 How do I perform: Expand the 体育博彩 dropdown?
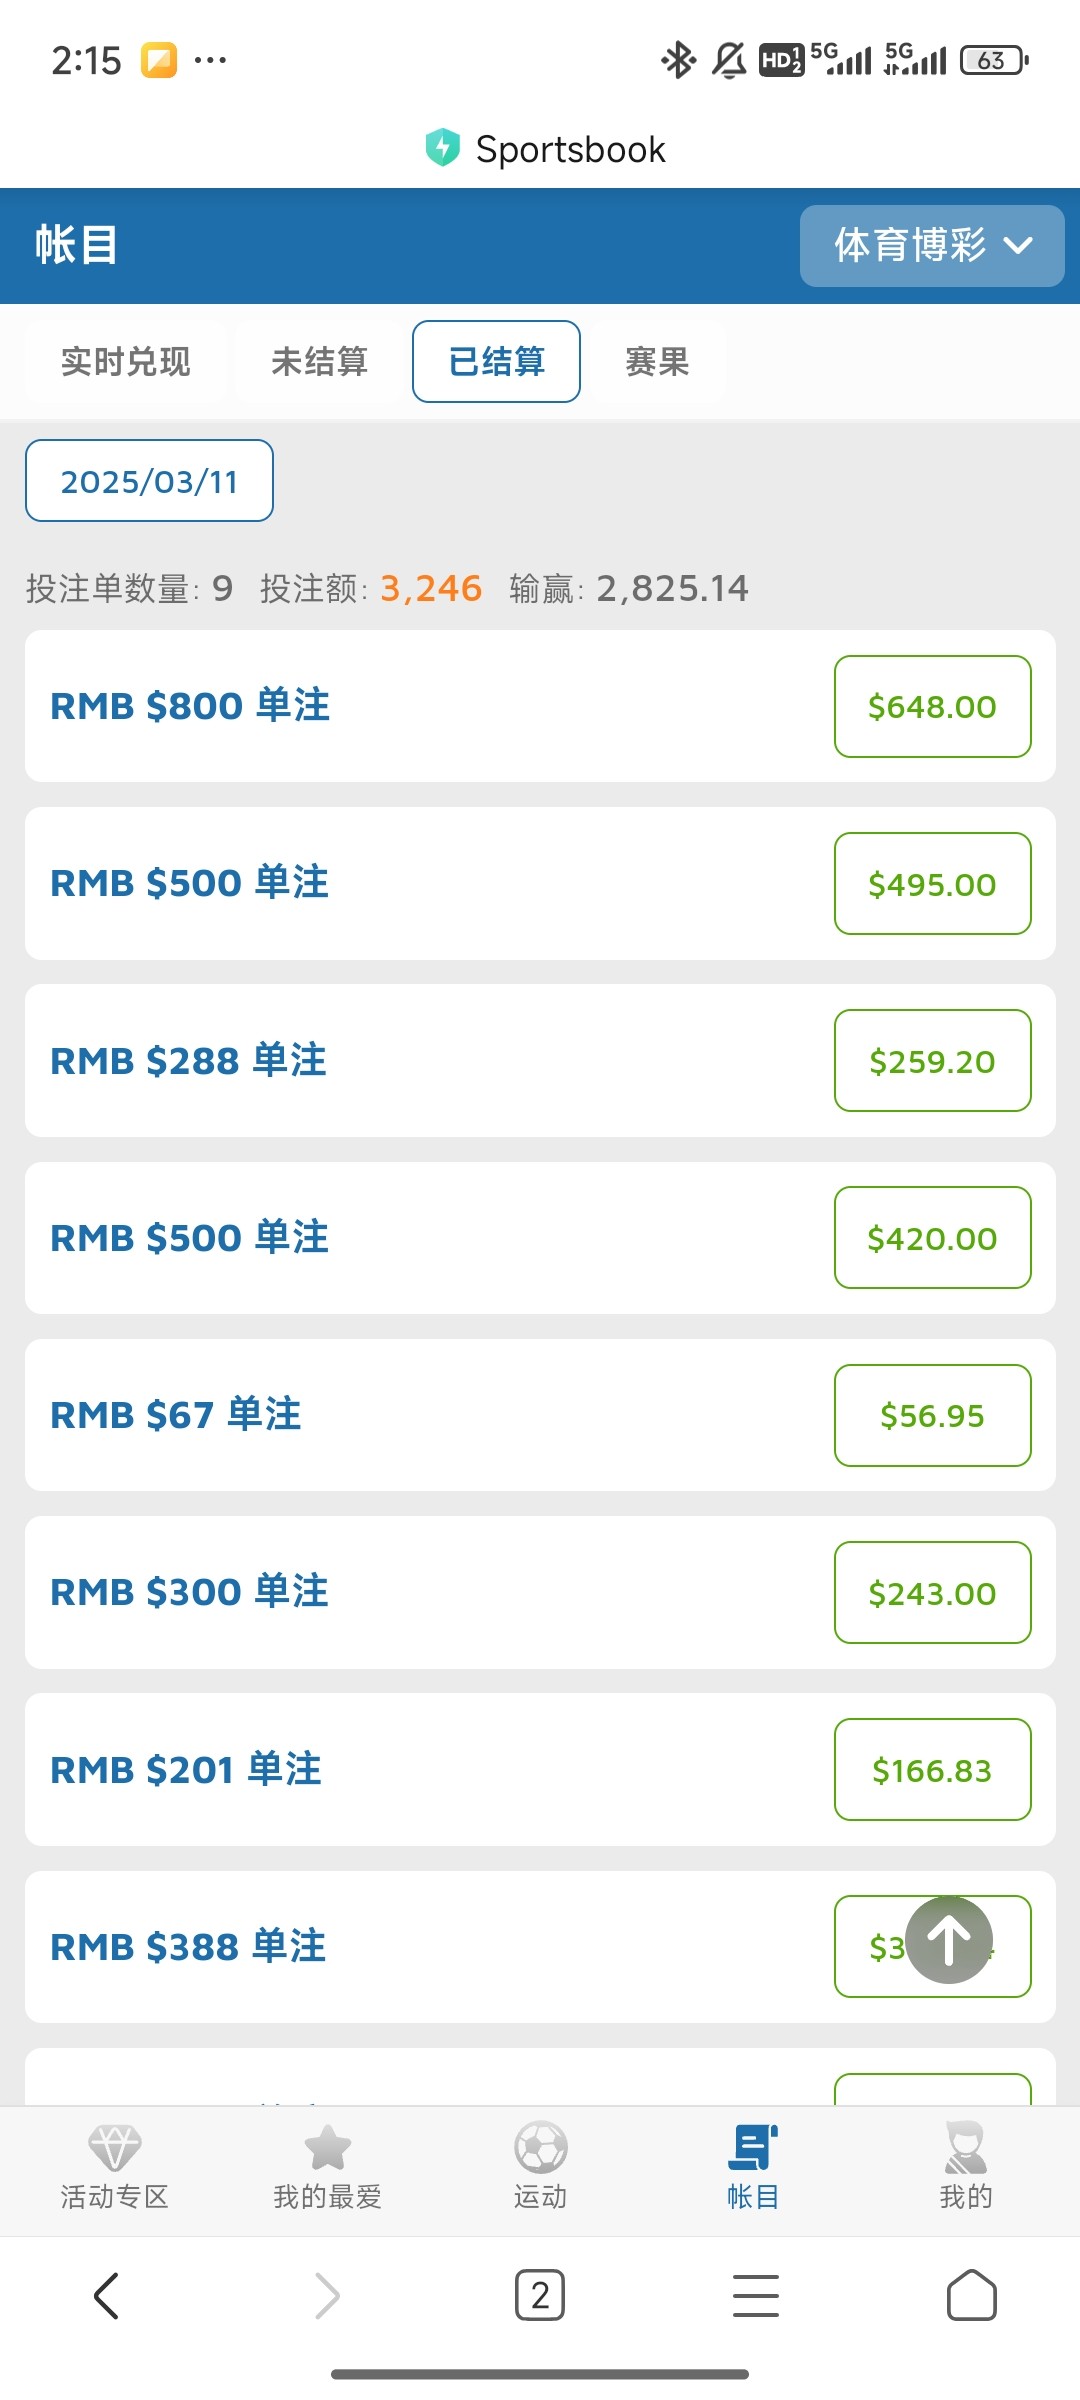tap(932, 246)
